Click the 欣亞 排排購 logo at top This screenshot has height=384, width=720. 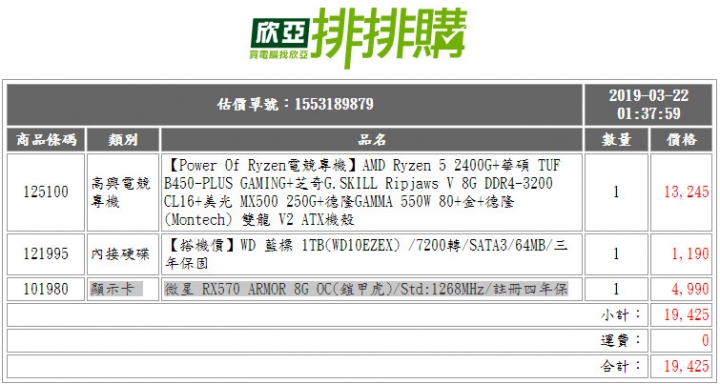[358, 38]
